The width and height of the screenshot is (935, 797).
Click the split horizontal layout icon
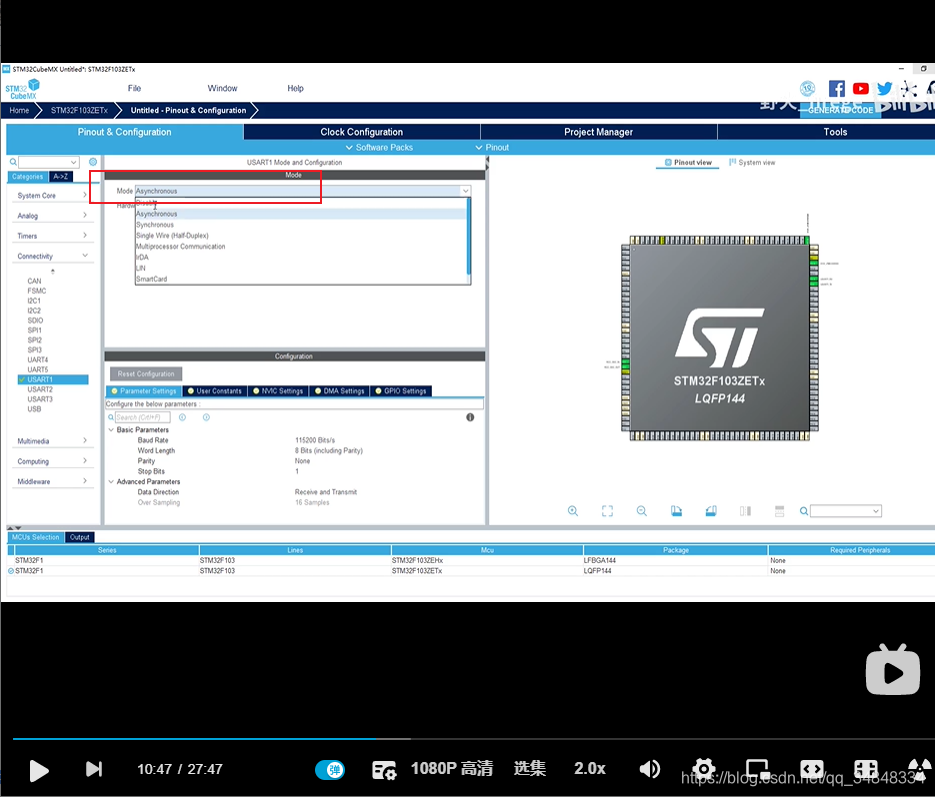point(779,511)
